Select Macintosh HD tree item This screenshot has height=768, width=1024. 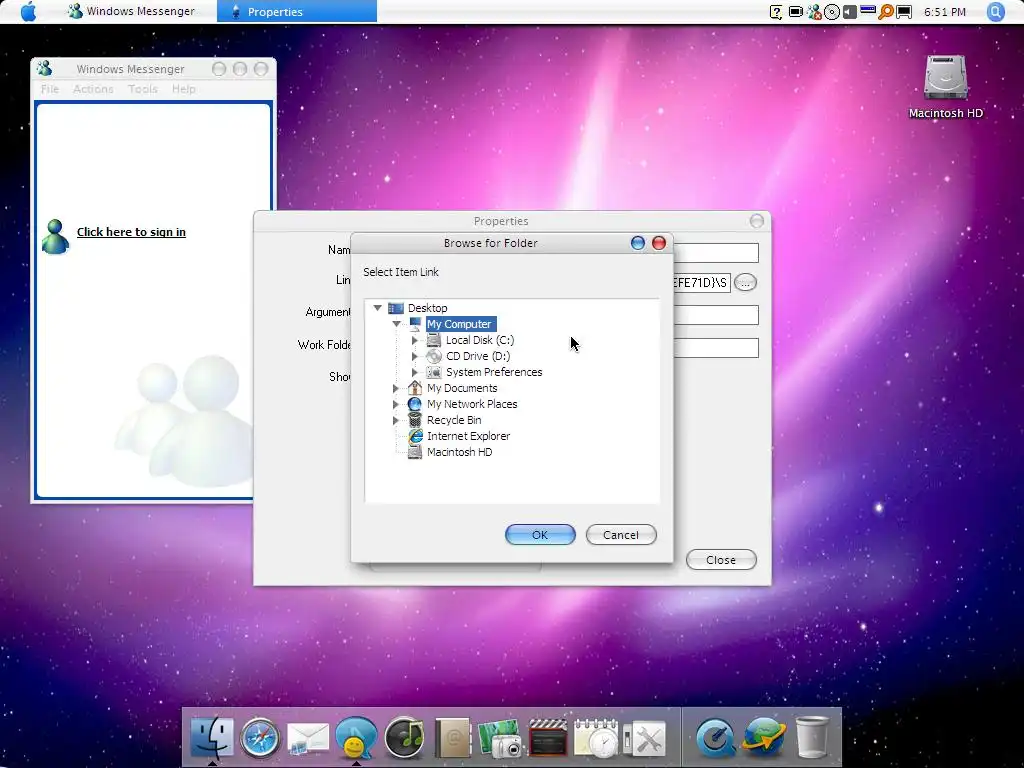[x=460, y=452]
